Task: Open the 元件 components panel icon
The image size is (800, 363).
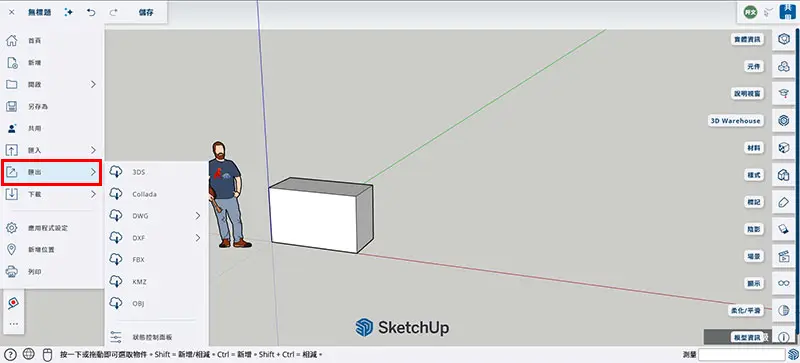Action: point(784,66)
